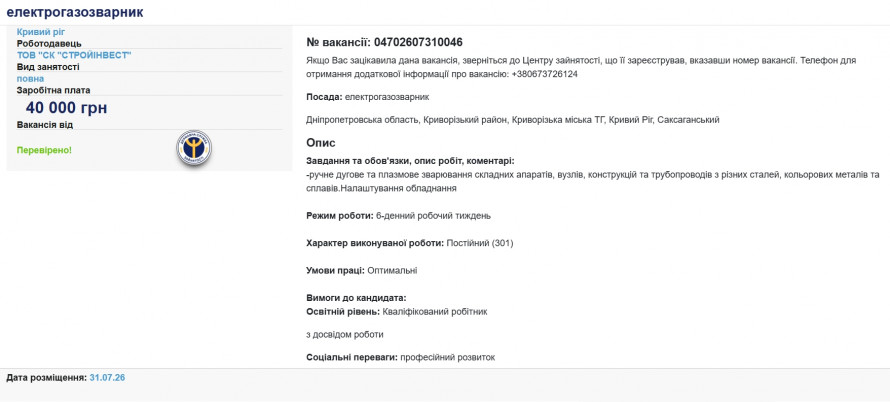Viewport: 890px width, 402px height.
Task: Click the Соціальні переваги line
Action: [401, 357]
